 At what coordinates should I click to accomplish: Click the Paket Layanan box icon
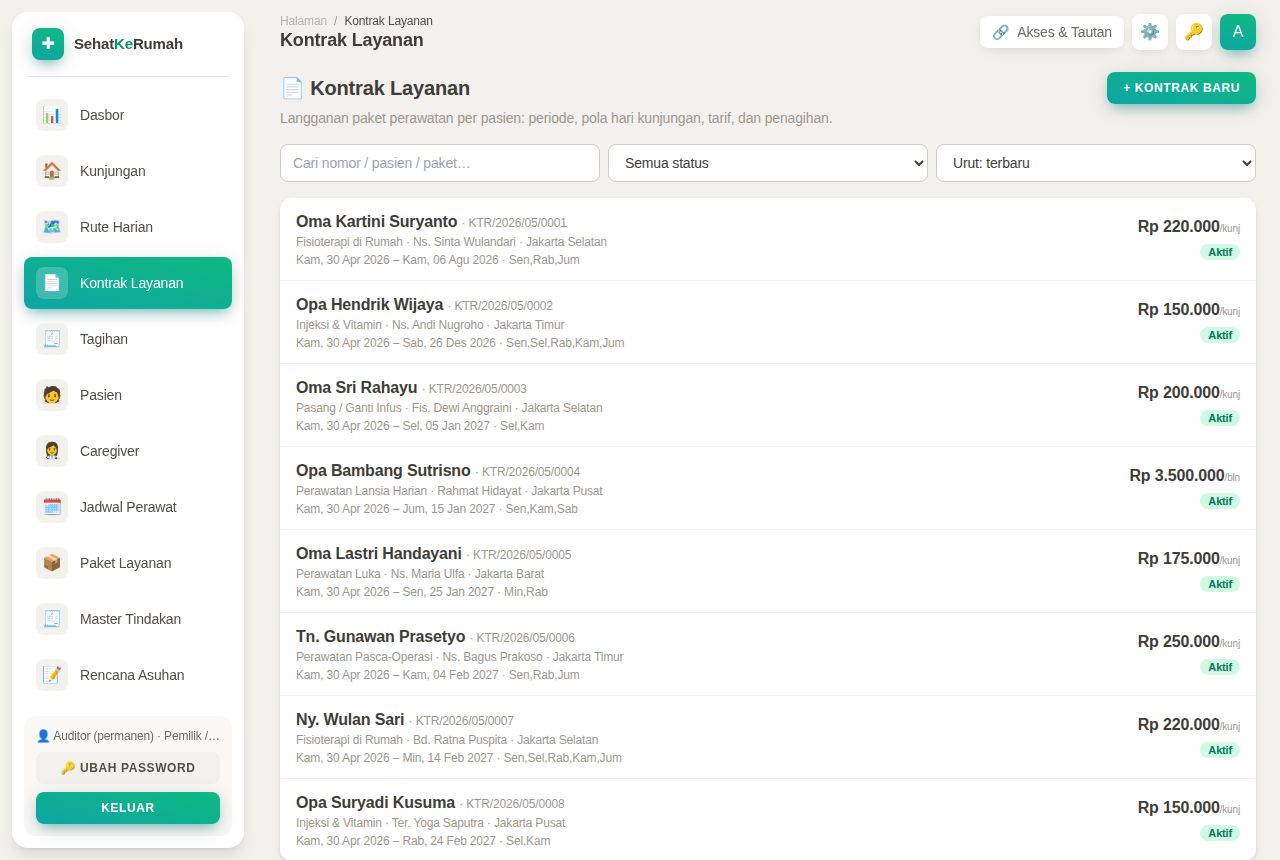tap(52, 563)
